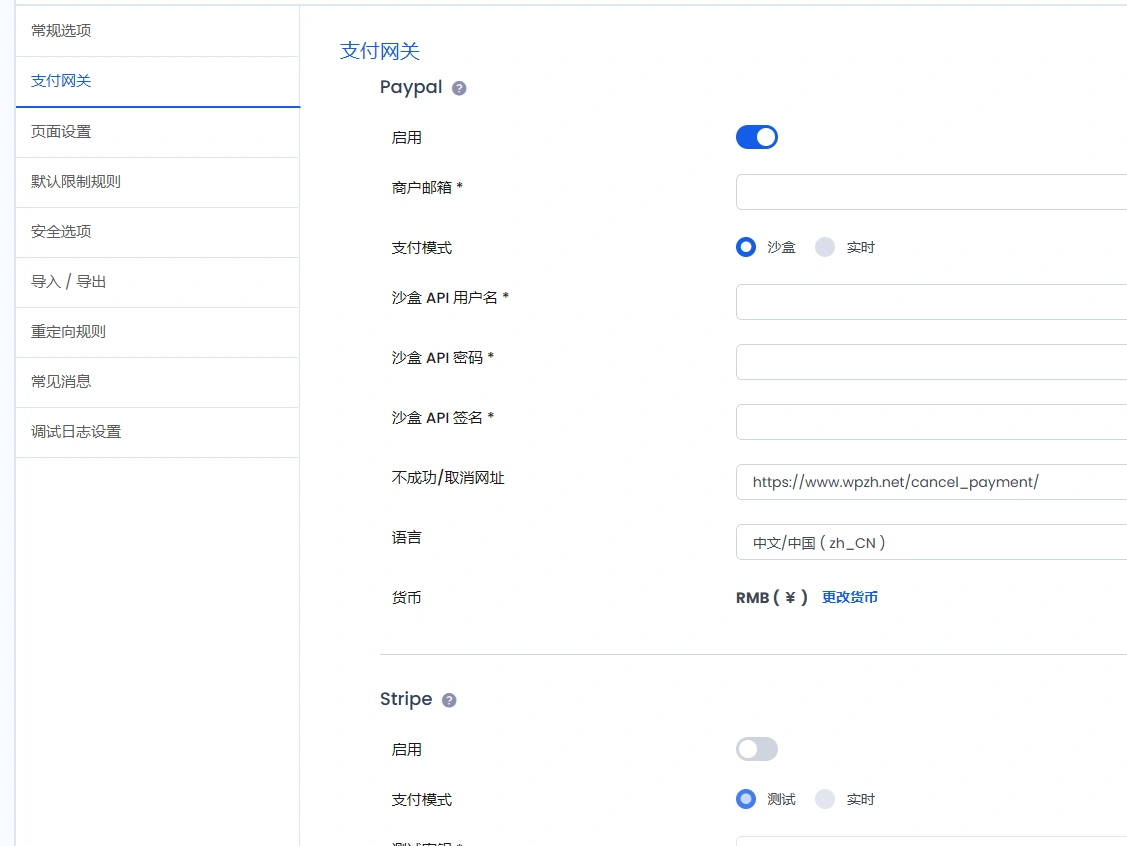Click the 更改货币 link

click(850, 596)
